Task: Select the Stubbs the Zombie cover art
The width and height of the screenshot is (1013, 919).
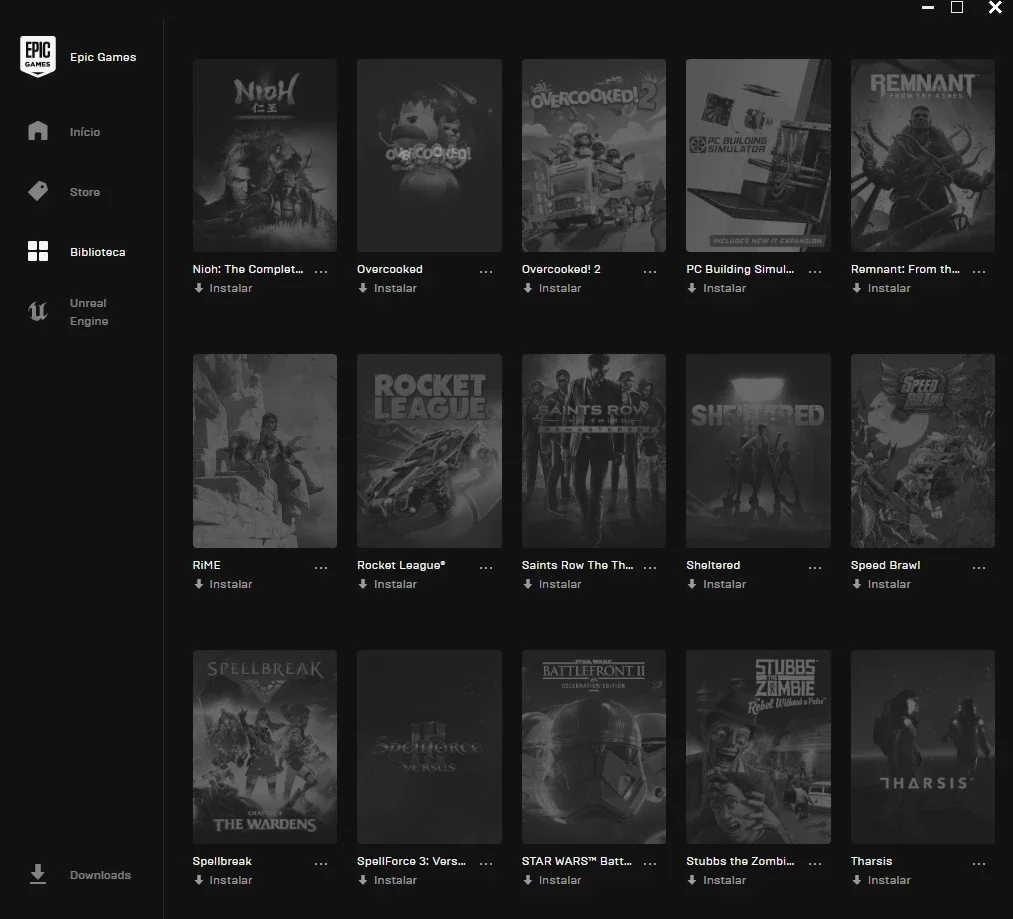Action: click(x=758, y=746)
